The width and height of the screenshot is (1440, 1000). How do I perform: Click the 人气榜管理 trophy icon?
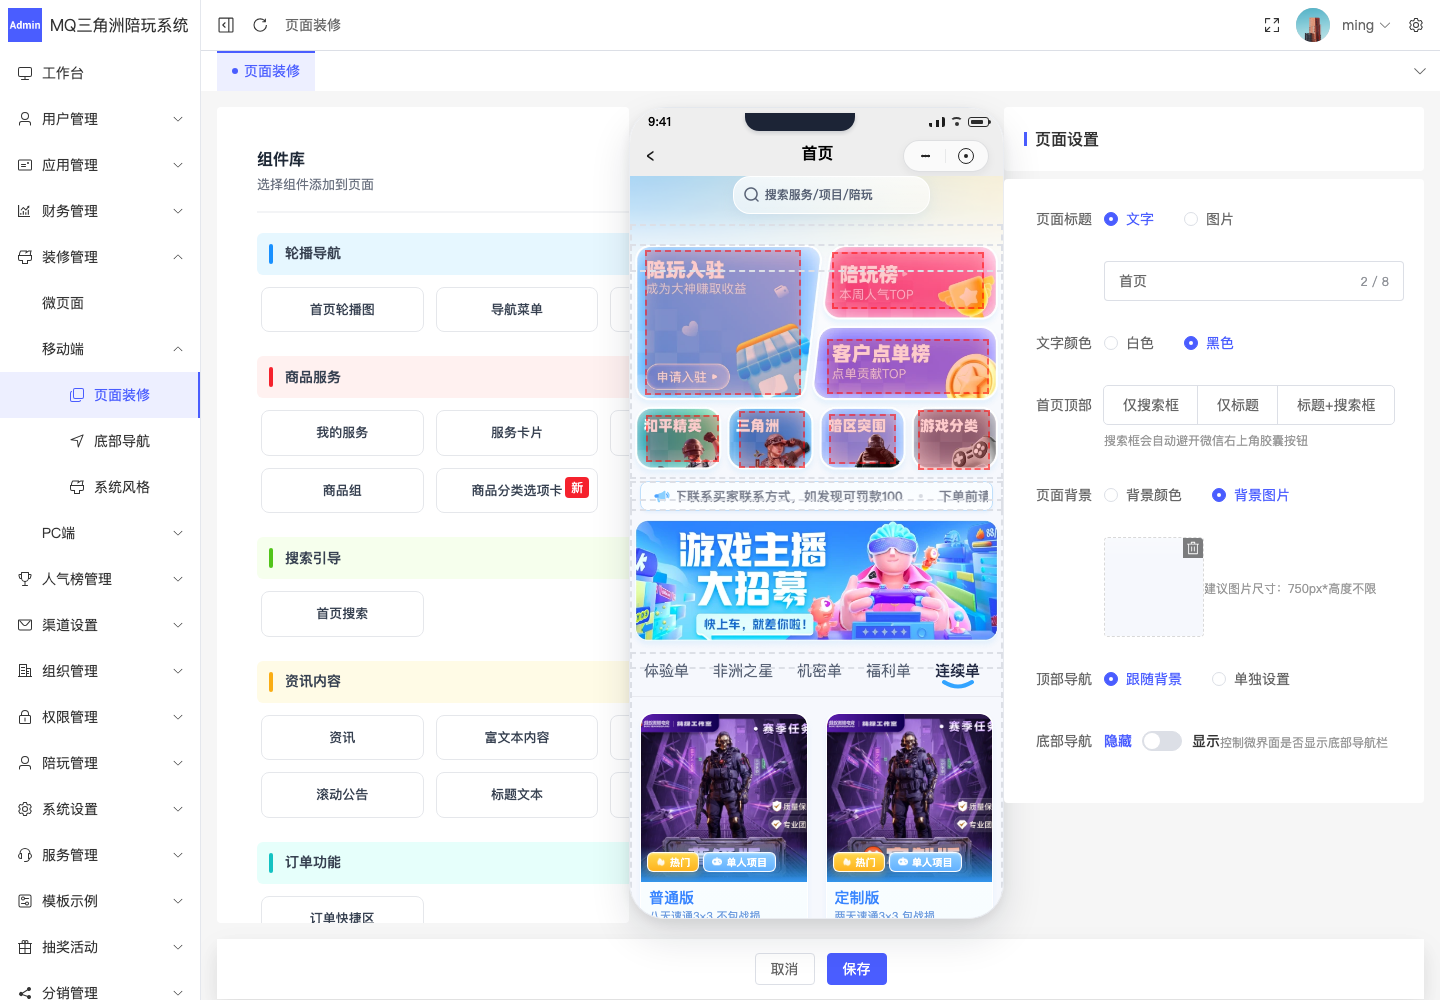(25, 579)
